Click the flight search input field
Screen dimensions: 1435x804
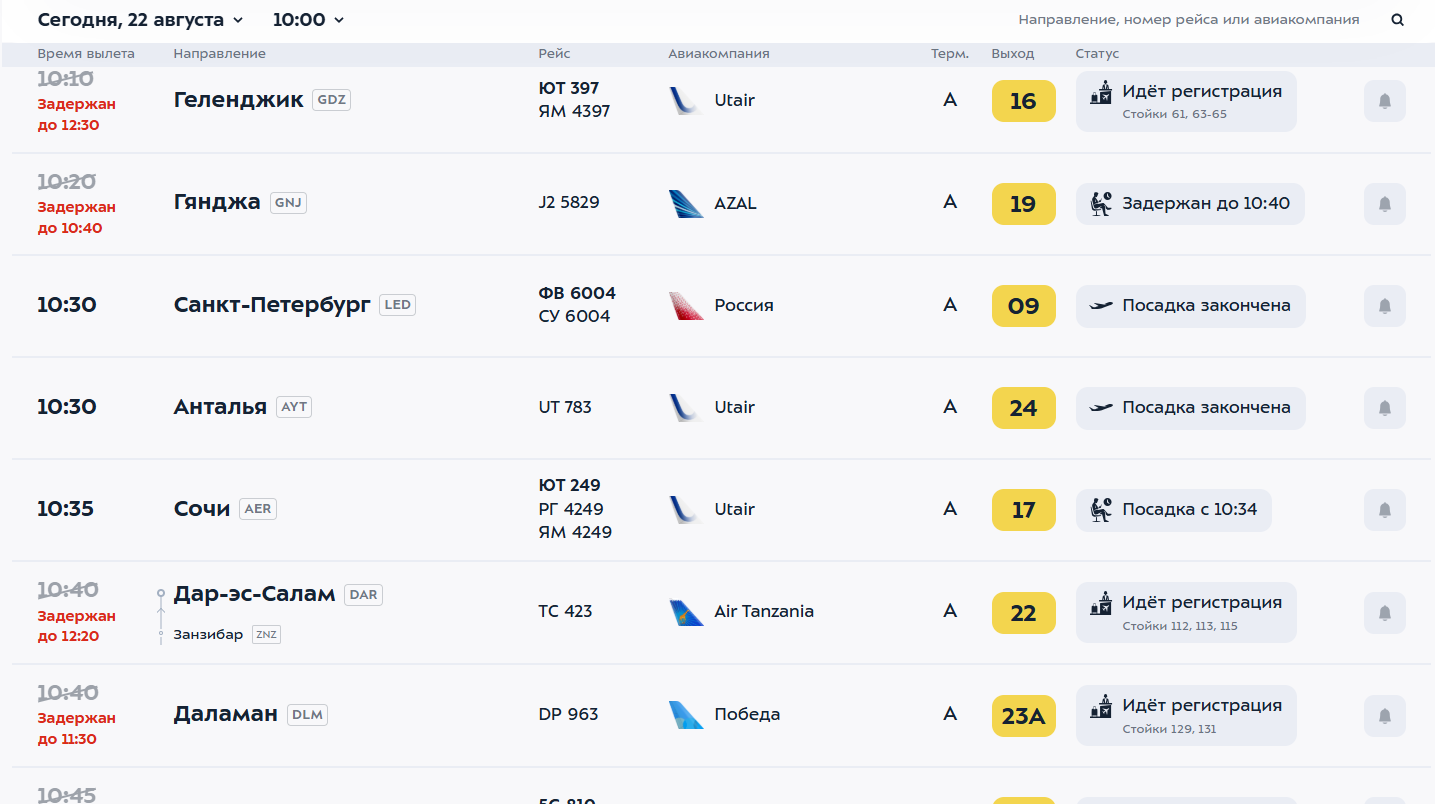pyautogui.click(x=1188, y=20)
